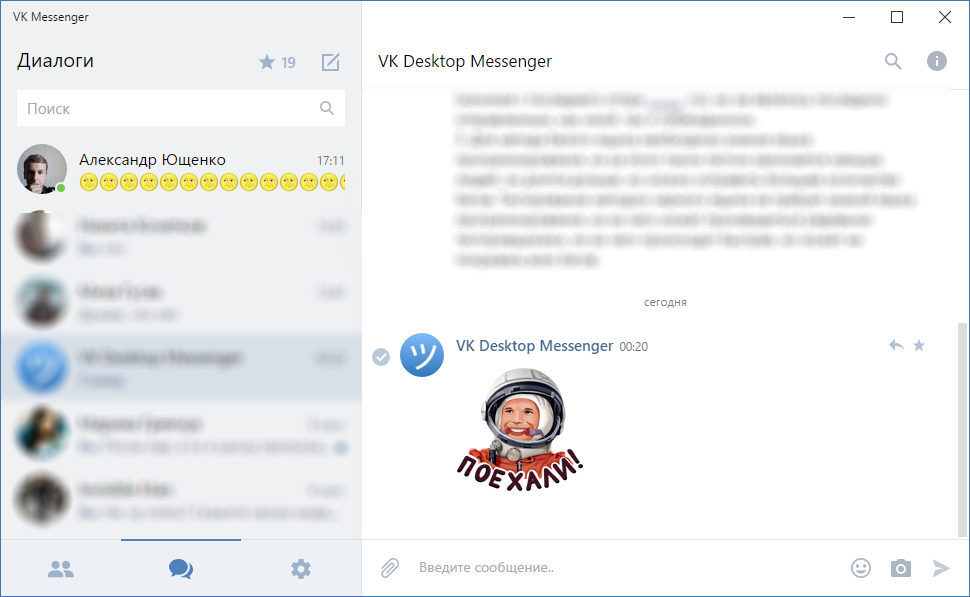The image size is (970, 597).
Task: Toggle the message selection checkmark circle
Action: 381,357
